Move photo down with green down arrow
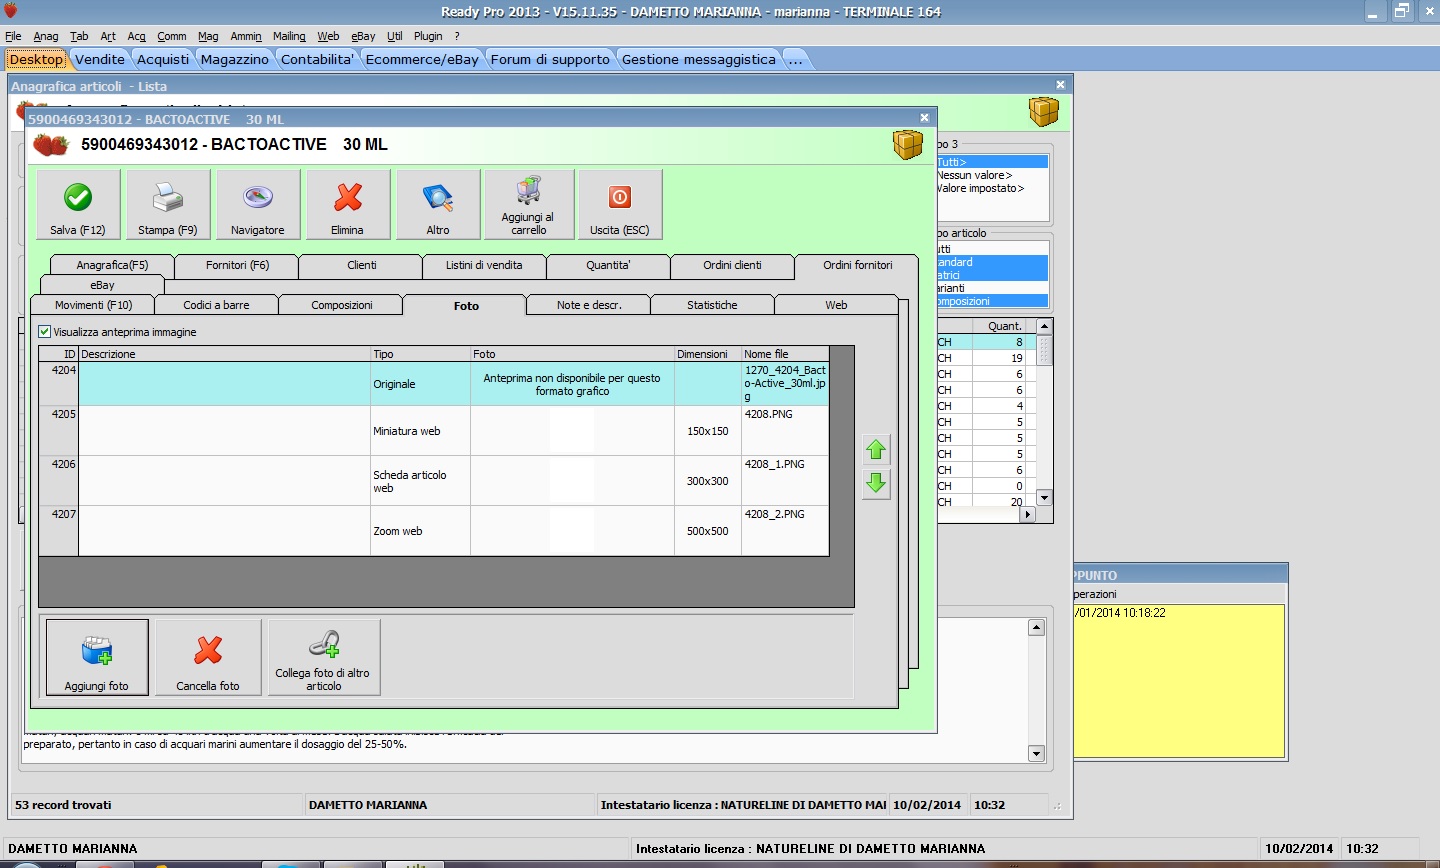The height and width of the screenshot is (868, 1440). 876,483
